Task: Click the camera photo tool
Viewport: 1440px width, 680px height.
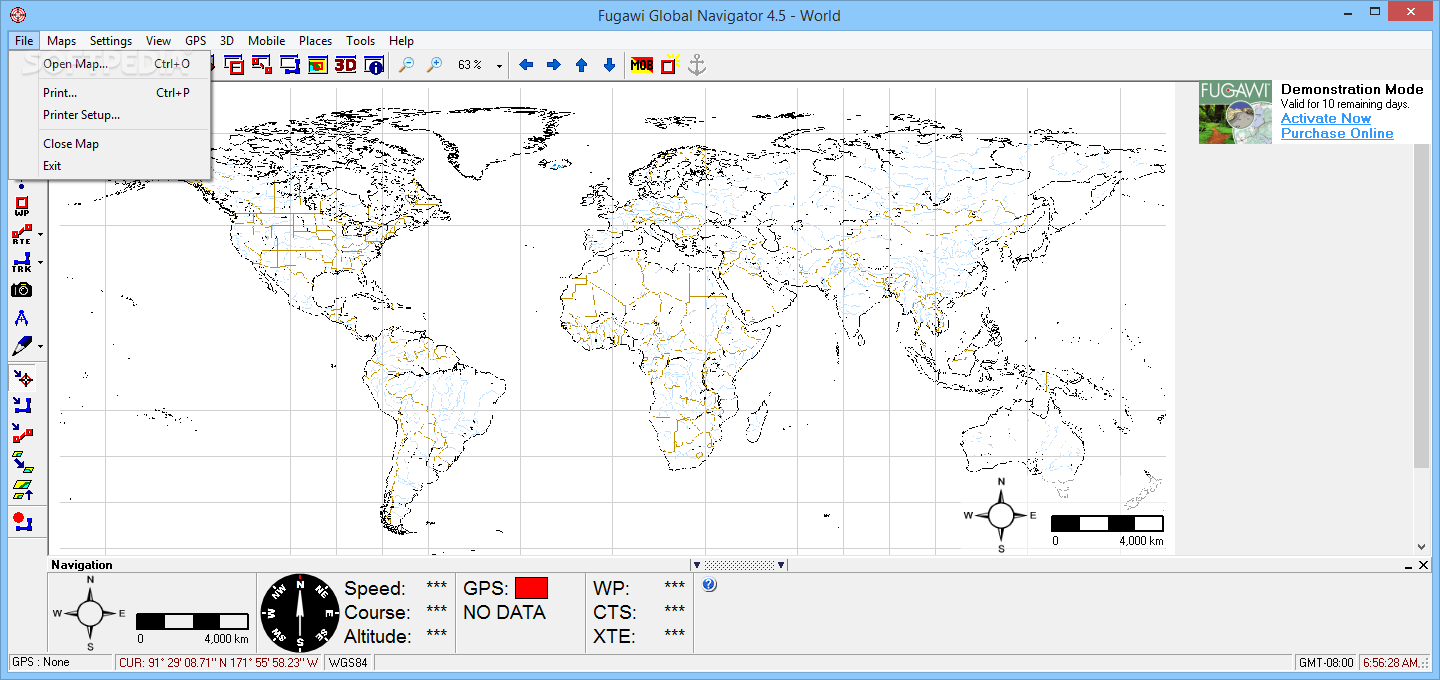Action: click(x=21, y=290)
